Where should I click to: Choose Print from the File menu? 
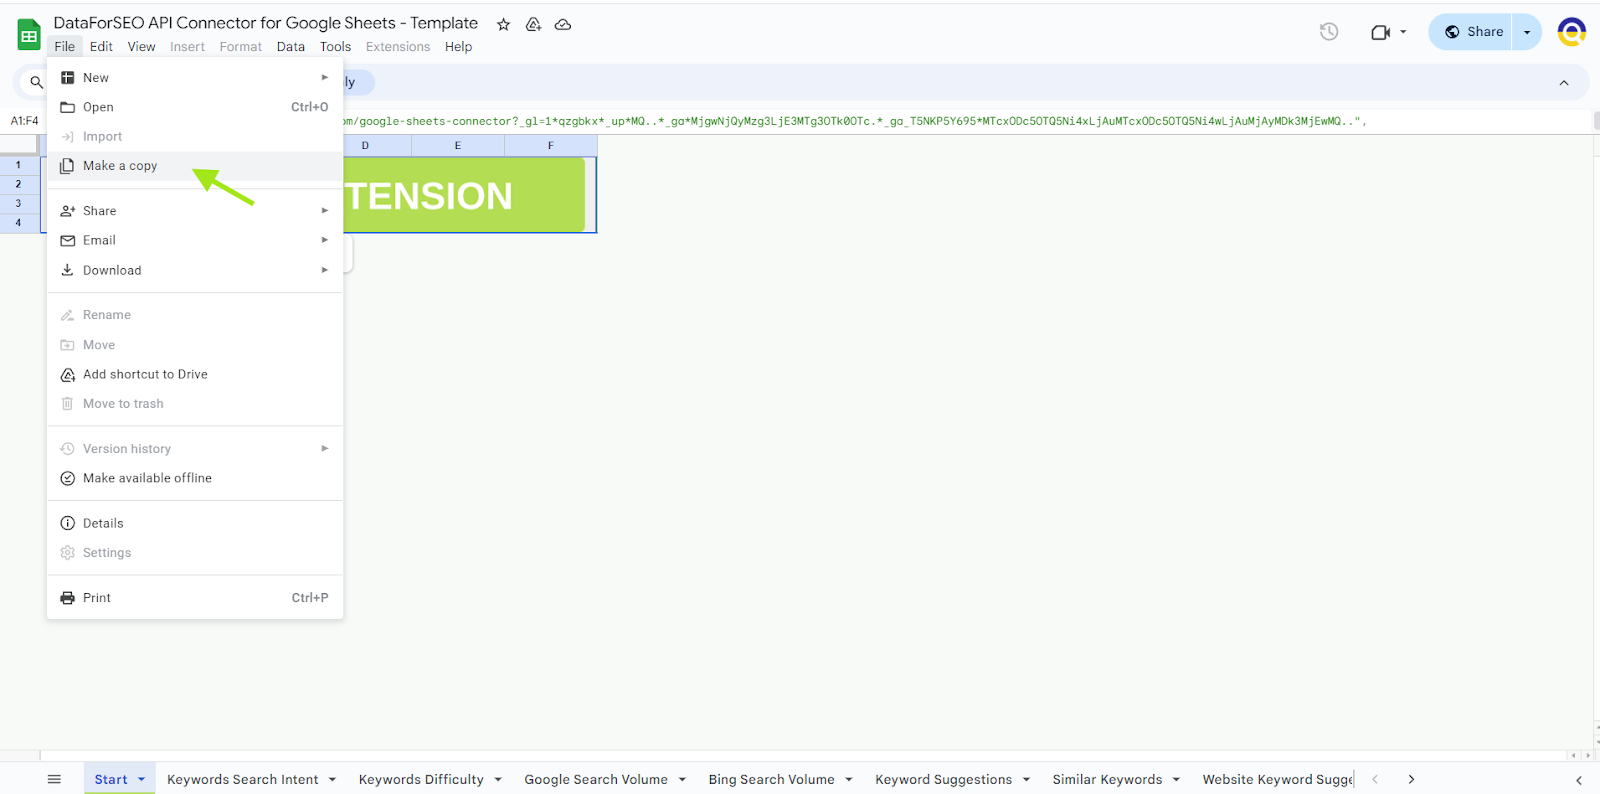coord(195,598)
